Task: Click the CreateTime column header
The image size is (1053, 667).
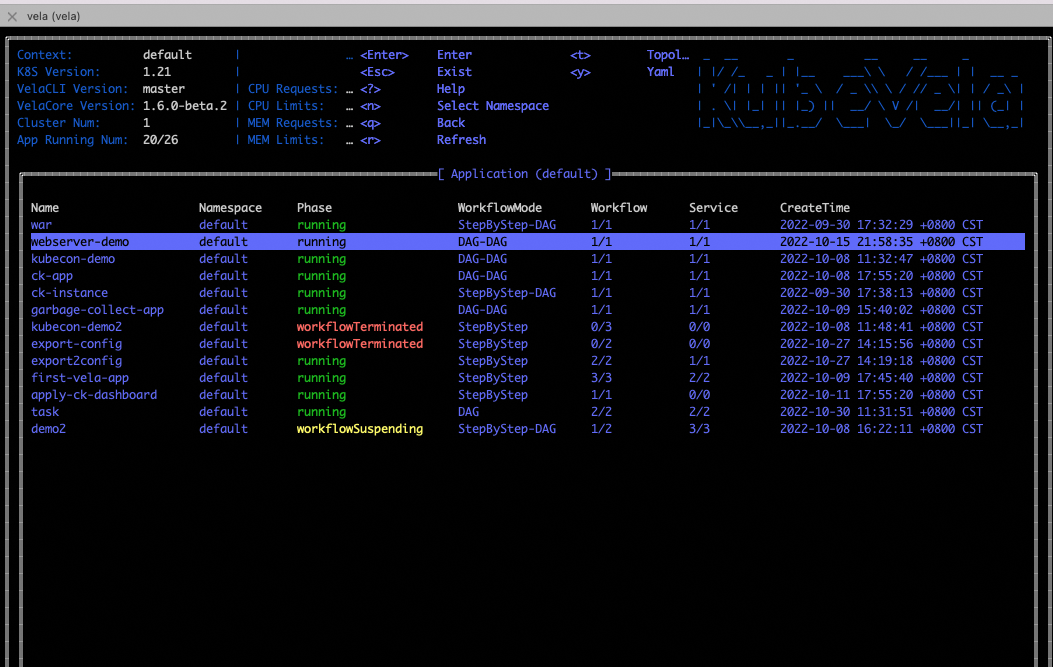Action: (815, 208)
